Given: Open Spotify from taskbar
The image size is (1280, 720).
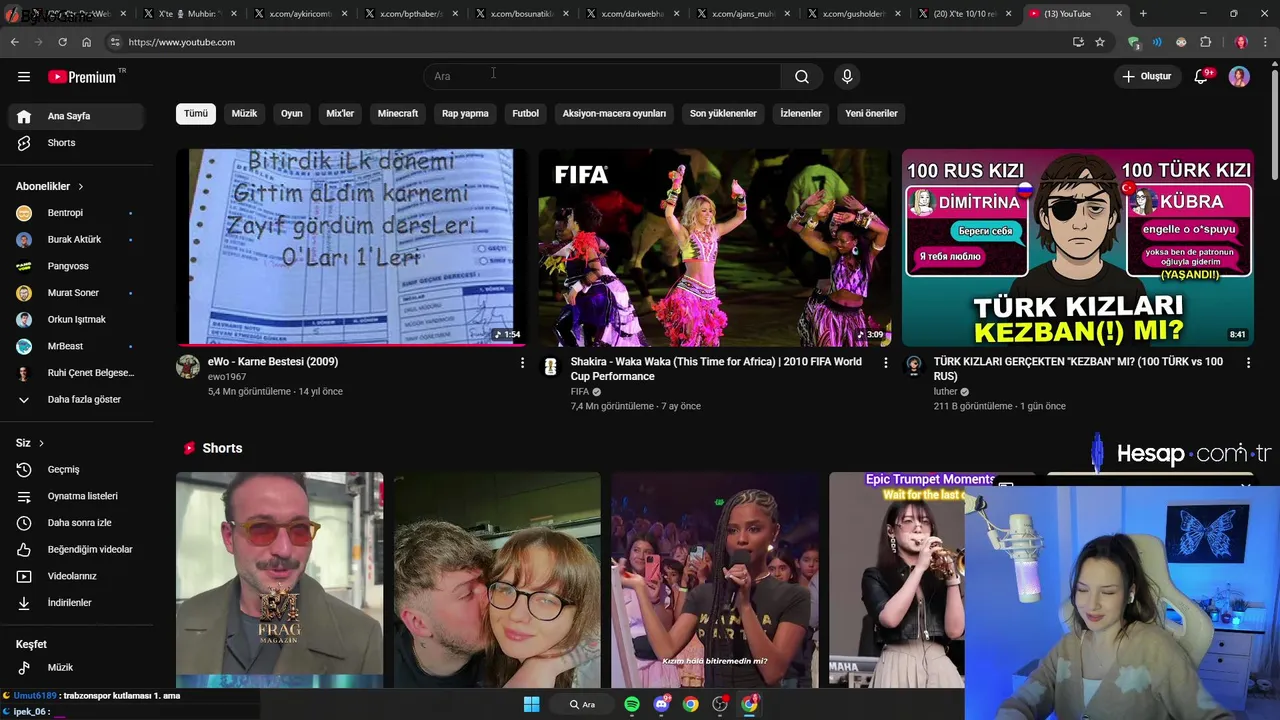Looking at the screenshot, I should (x=632, y=704).
